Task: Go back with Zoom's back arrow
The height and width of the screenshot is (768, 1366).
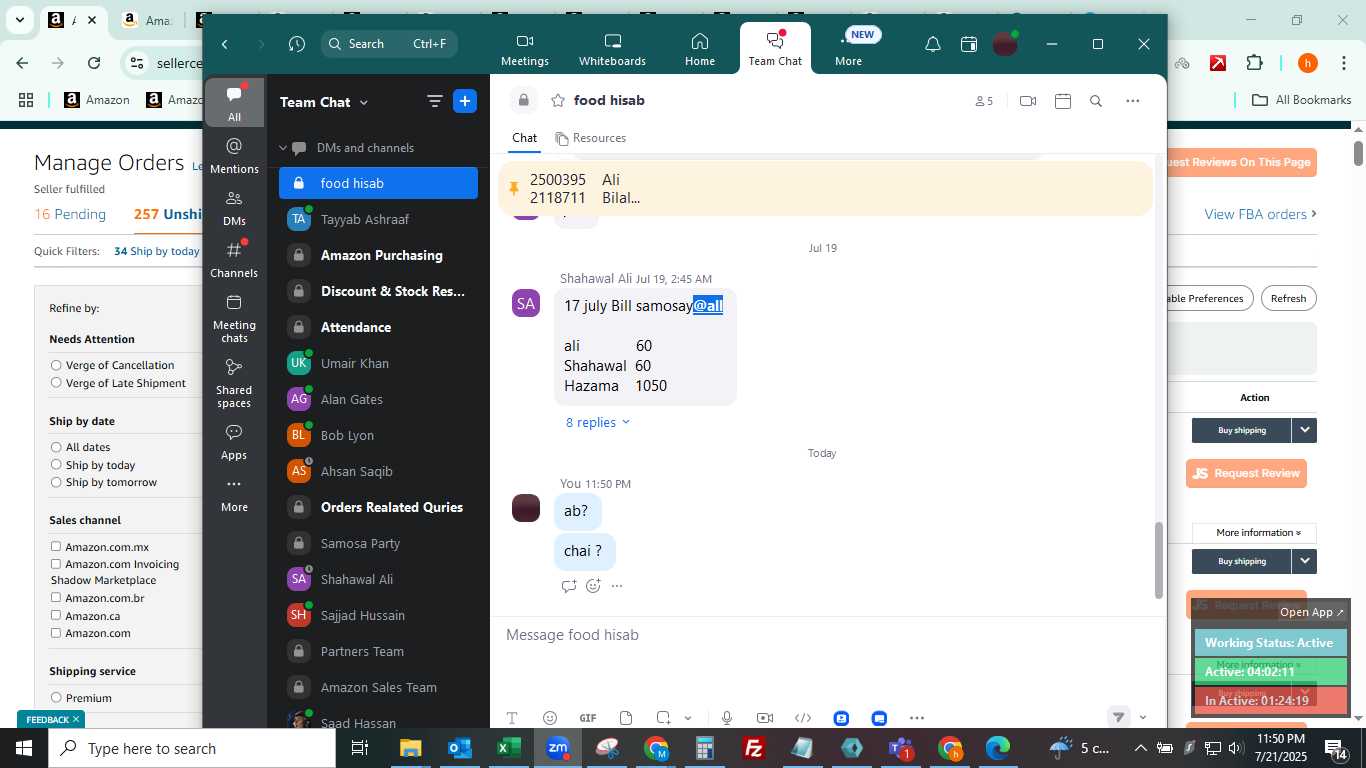Action: point(225,44)
